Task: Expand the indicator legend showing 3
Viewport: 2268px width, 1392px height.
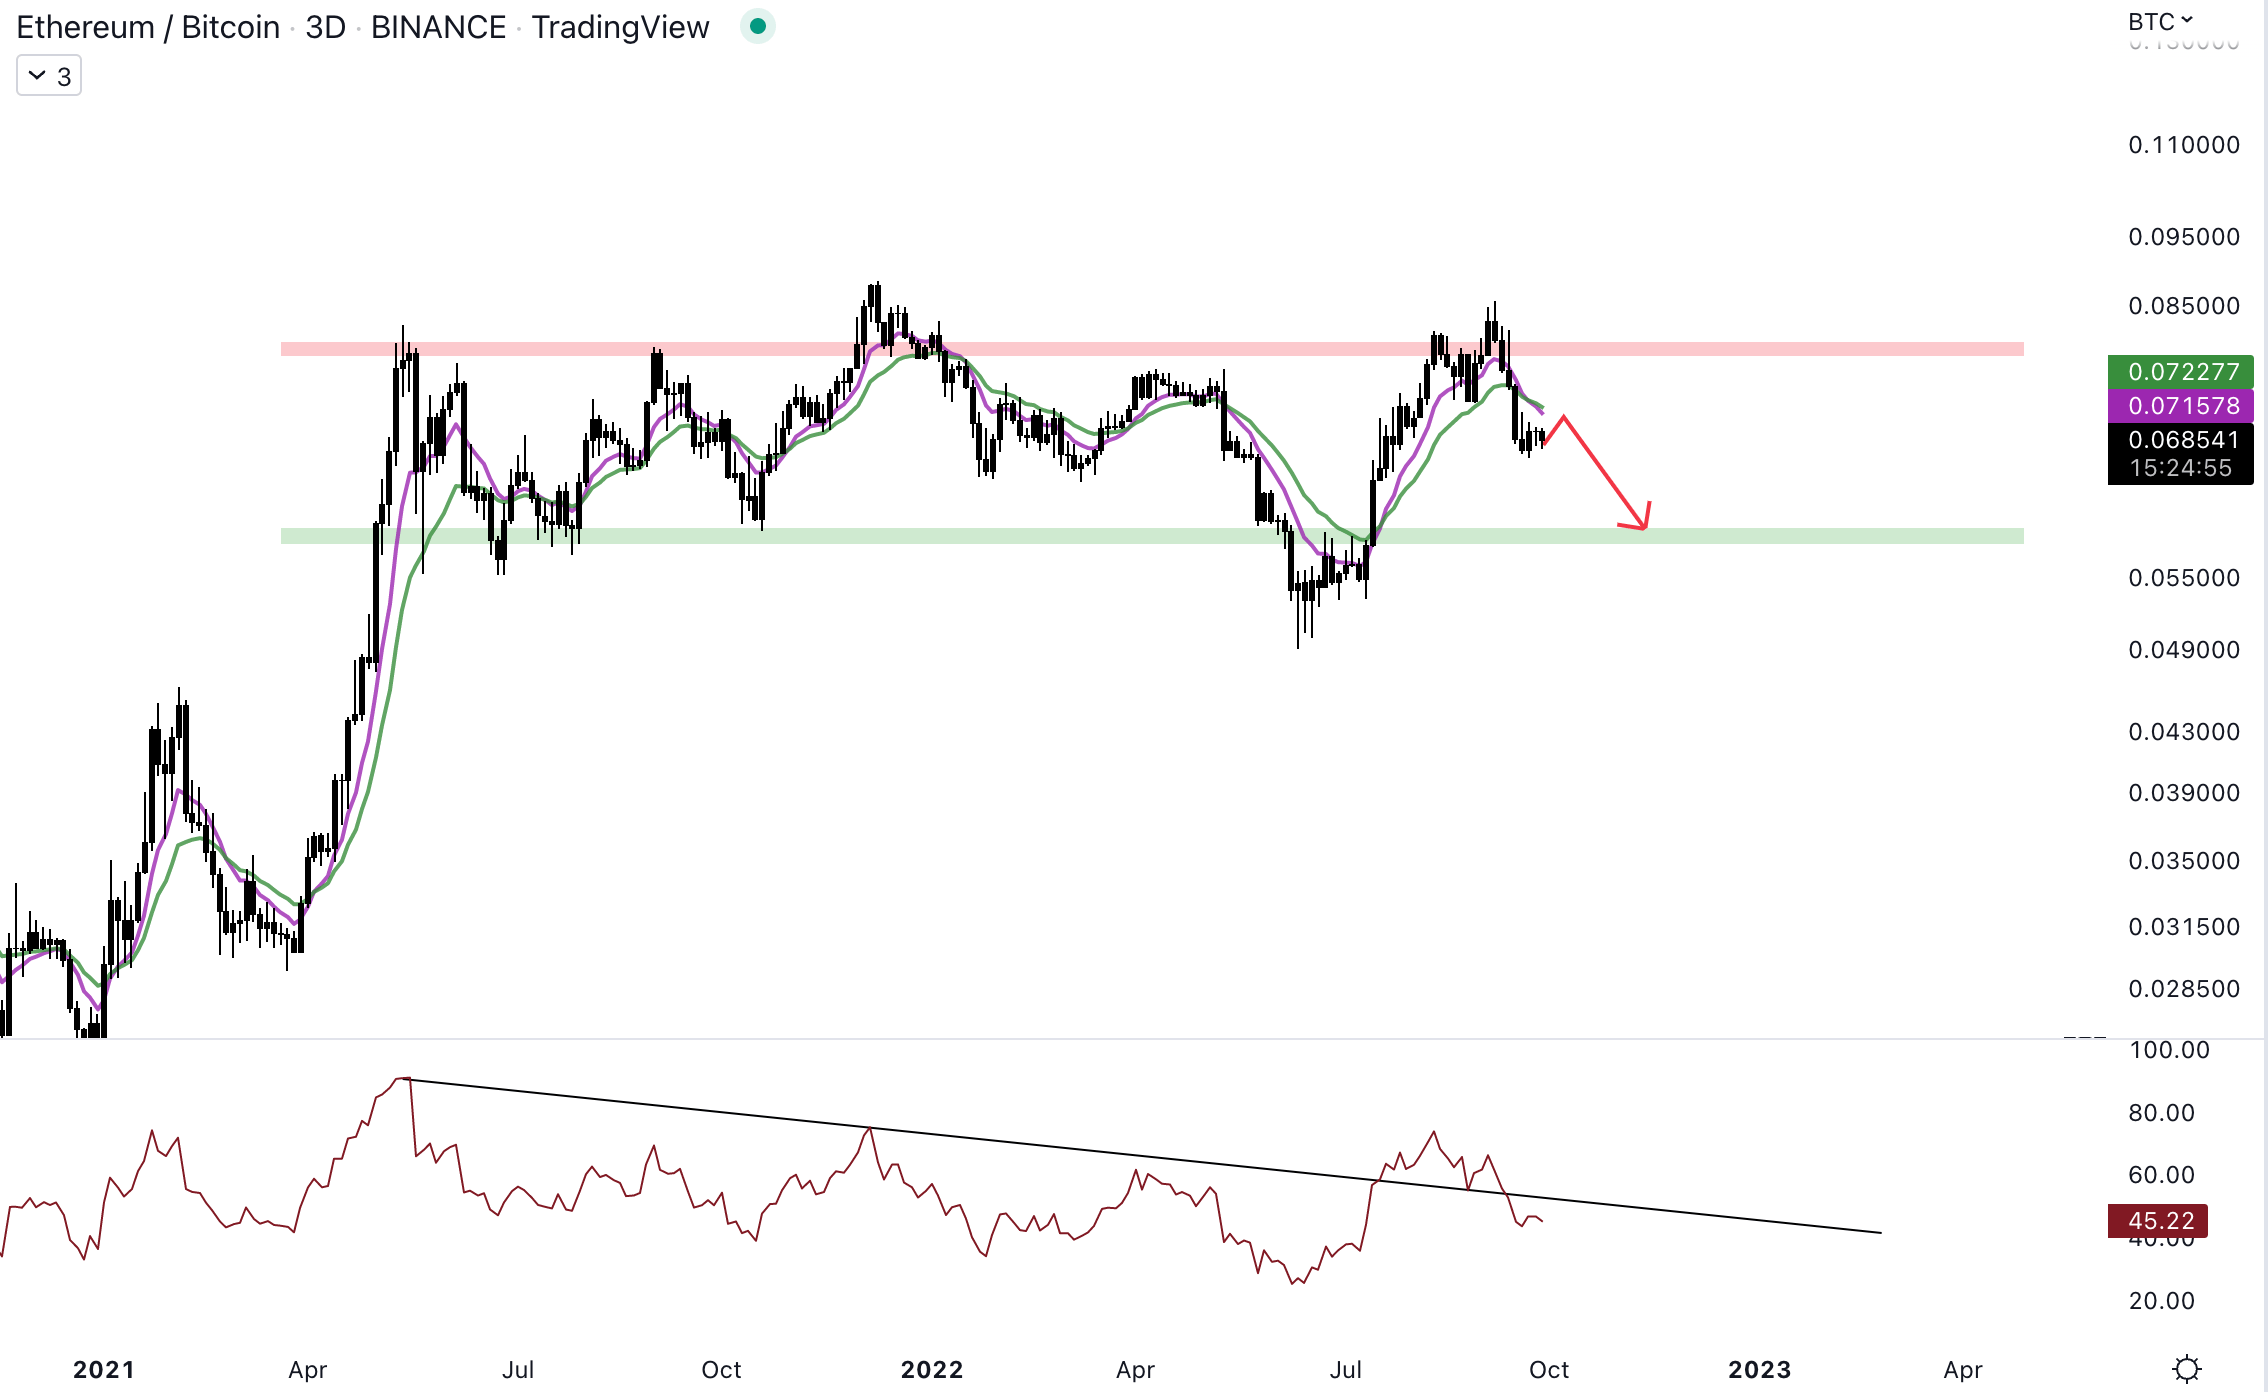Action: coord(49,76)
